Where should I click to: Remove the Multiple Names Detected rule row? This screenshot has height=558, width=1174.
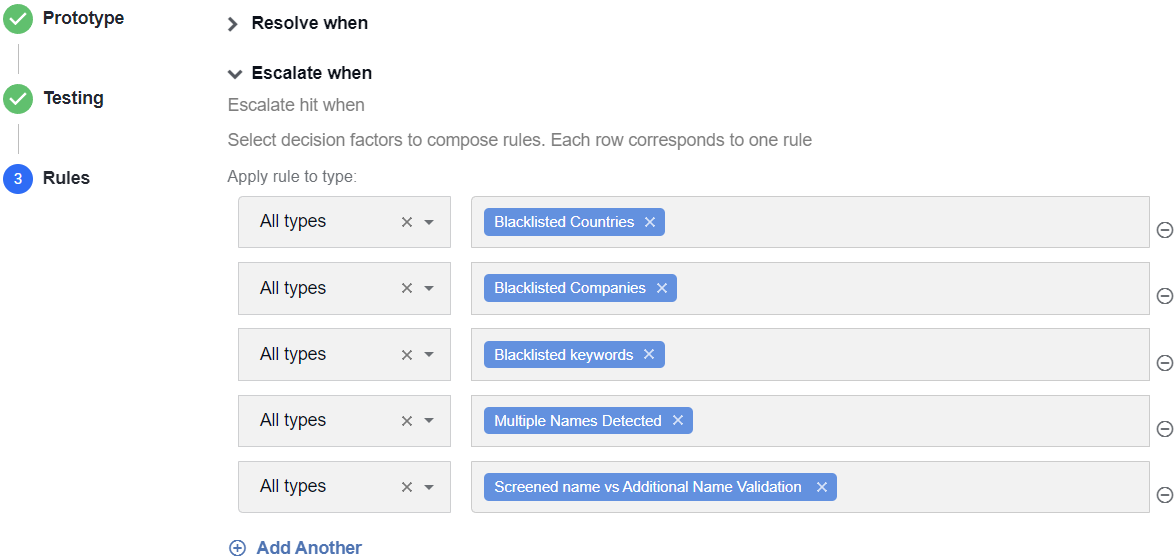(x=1164, y=428)
